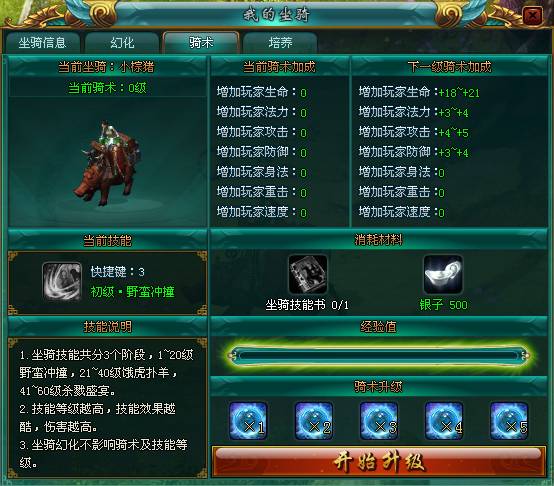Click the 增加玩家生命 +18~+21 bonus row

click(x=419, y=93)
